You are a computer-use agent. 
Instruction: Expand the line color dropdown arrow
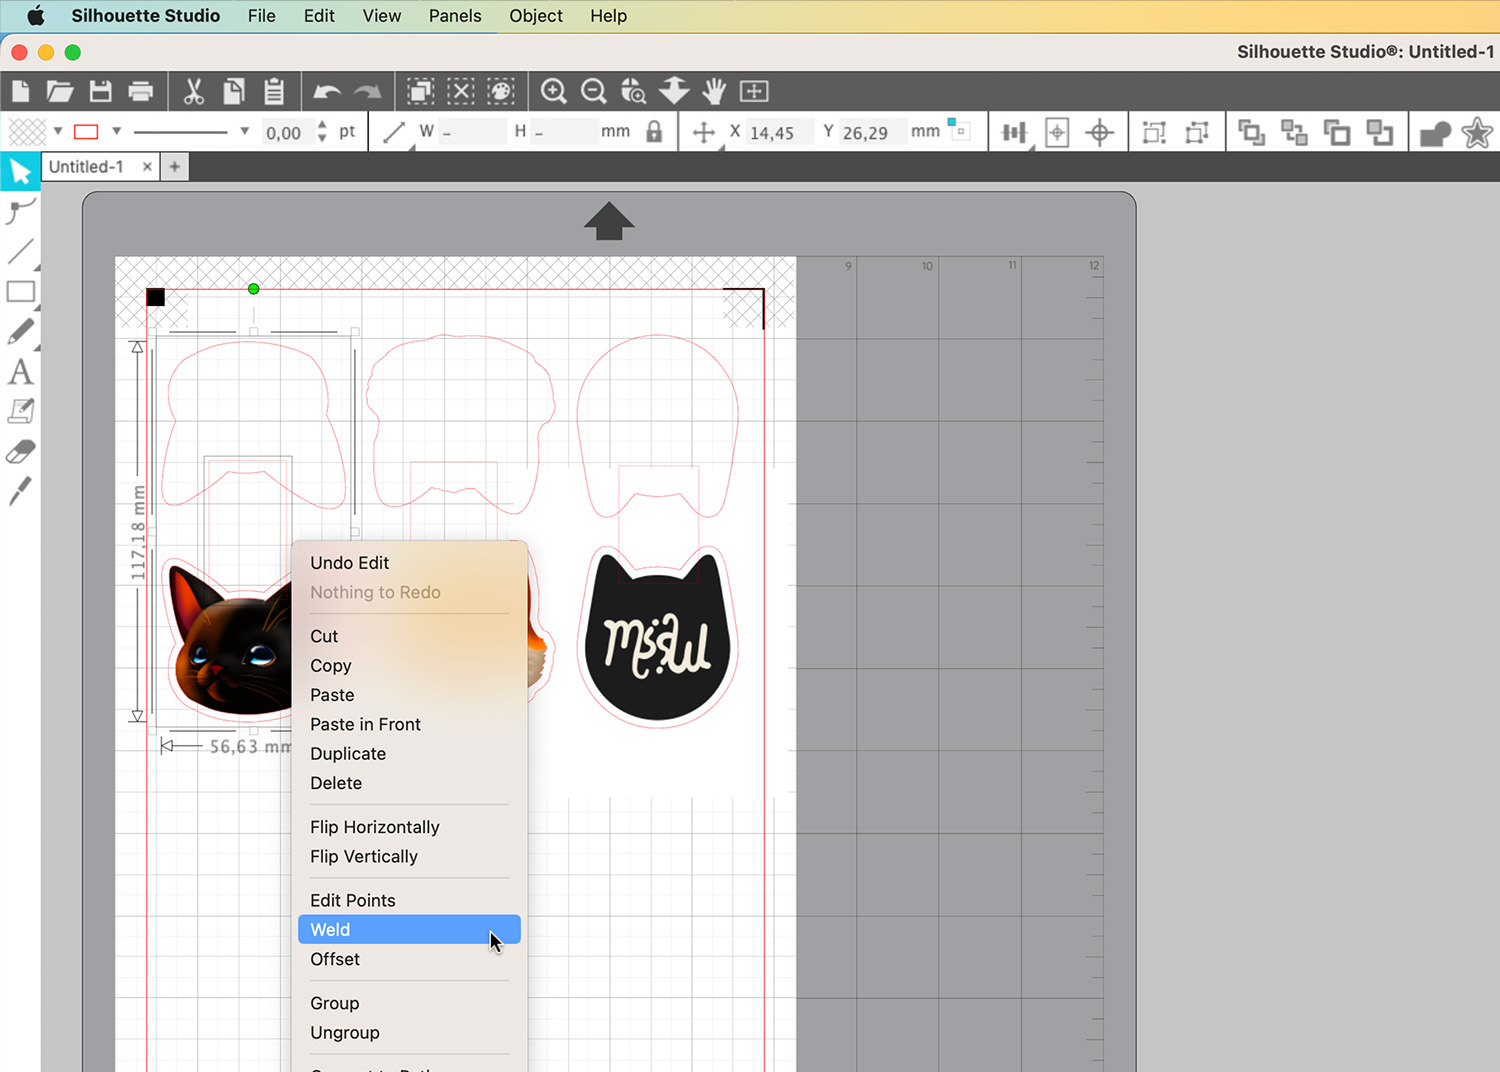coord(116,131)
